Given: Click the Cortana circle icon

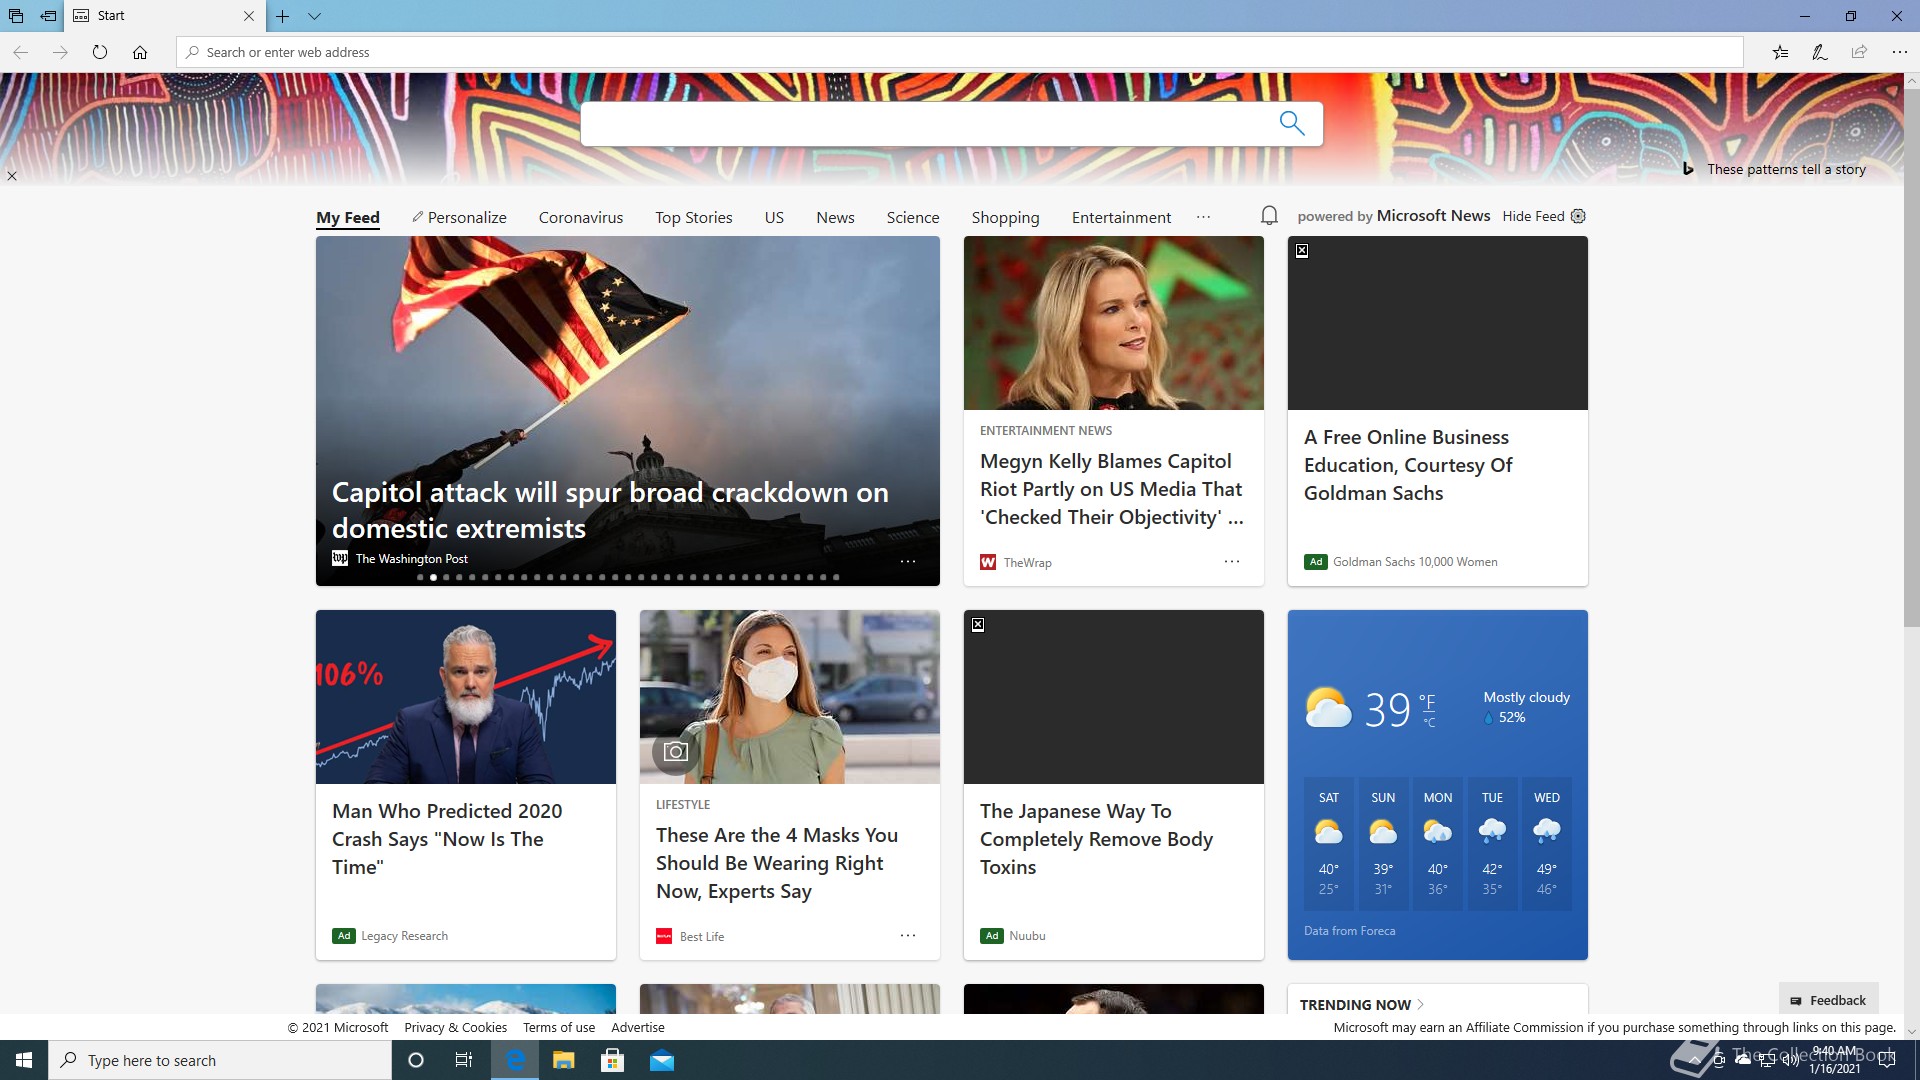Looking at the screenshot, I should click(x=416, y=1060).
